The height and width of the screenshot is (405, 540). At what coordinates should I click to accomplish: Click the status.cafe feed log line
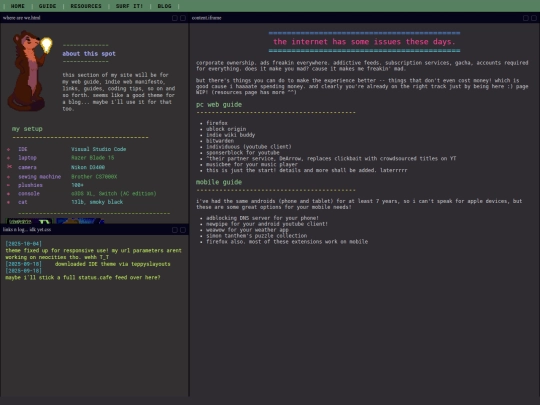(83, 277)
